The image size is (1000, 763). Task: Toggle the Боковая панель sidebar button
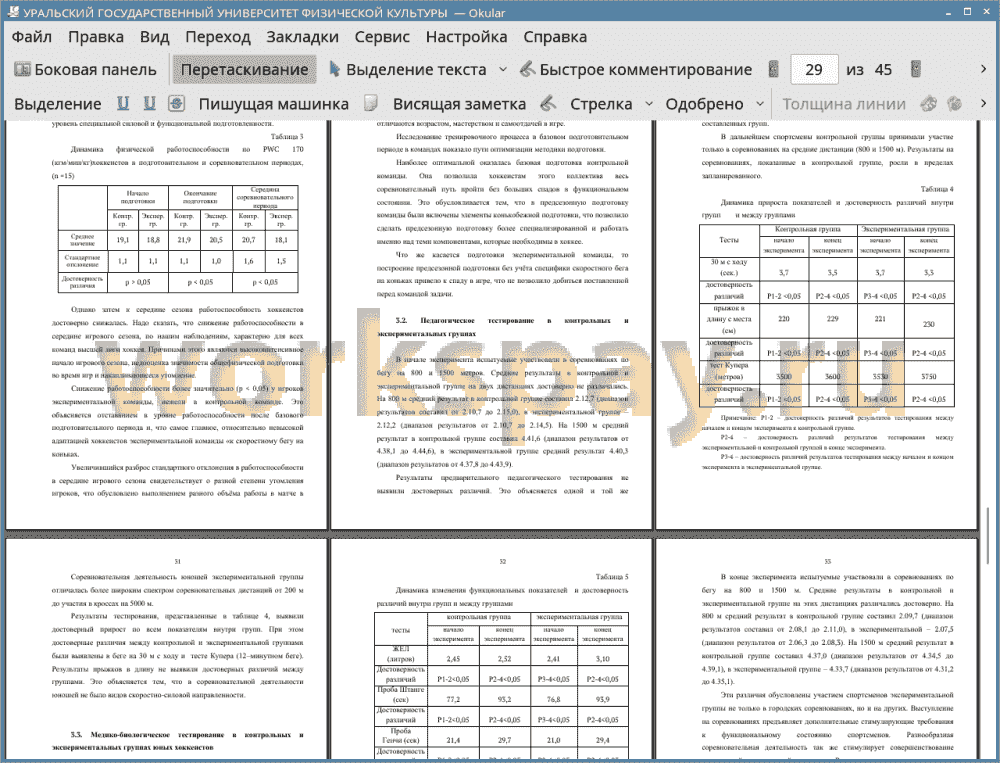(85, 70)
